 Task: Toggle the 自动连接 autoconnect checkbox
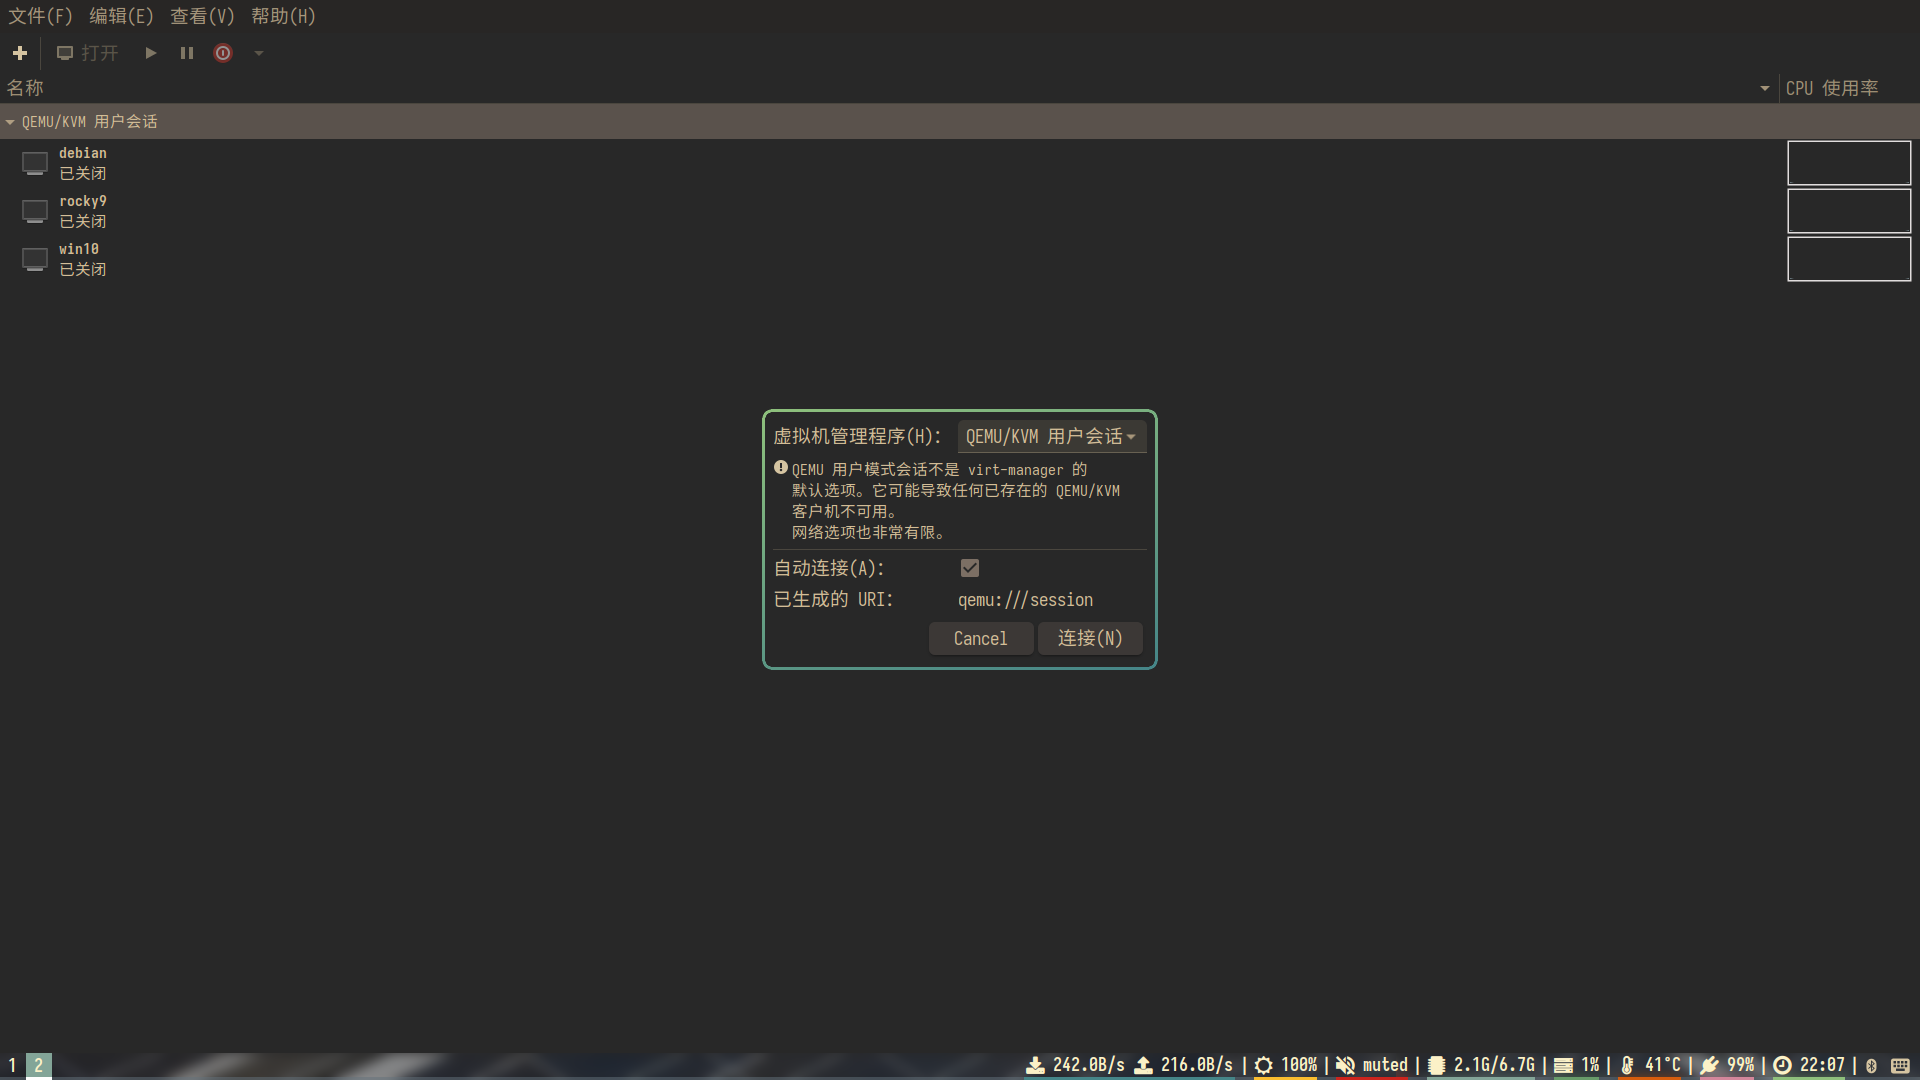(969, 568)
